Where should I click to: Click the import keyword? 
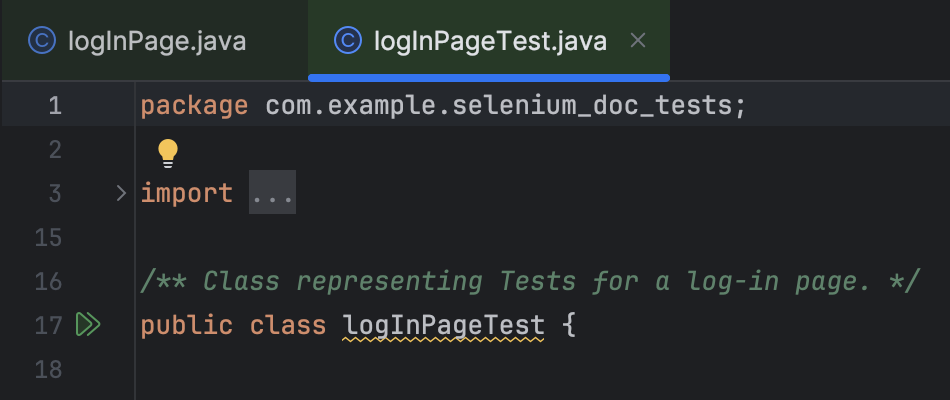186,193
